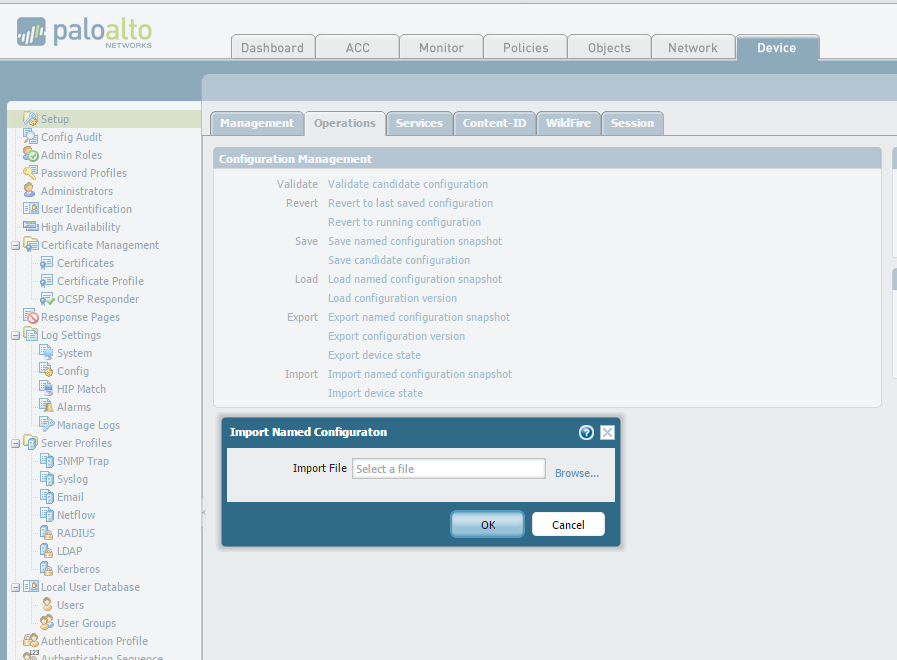Collapse the Server Profiles tree node
Screen dimensions: 897x660
(x=15, y=444)
